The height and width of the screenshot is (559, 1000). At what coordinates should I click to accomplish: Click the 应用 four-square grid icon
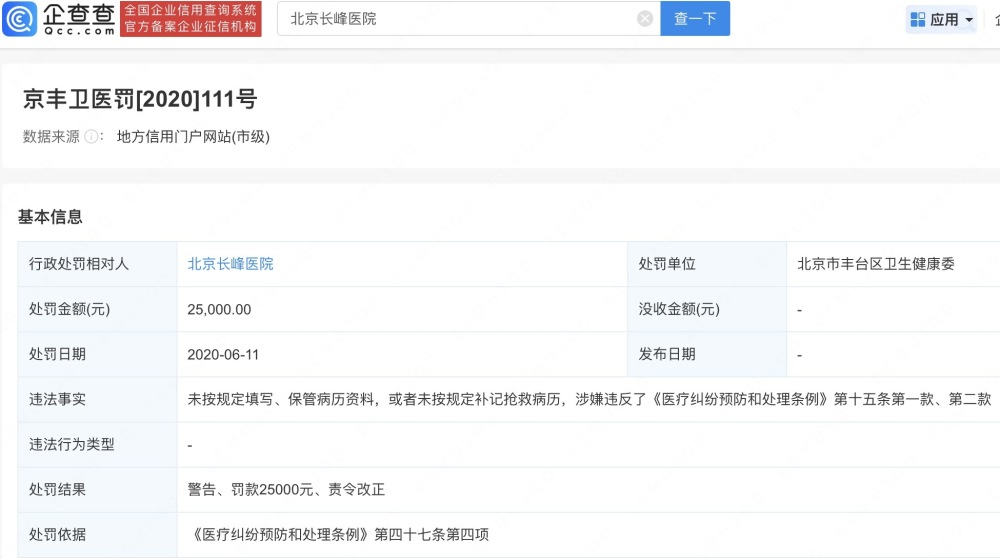click(x=918, y=20)
